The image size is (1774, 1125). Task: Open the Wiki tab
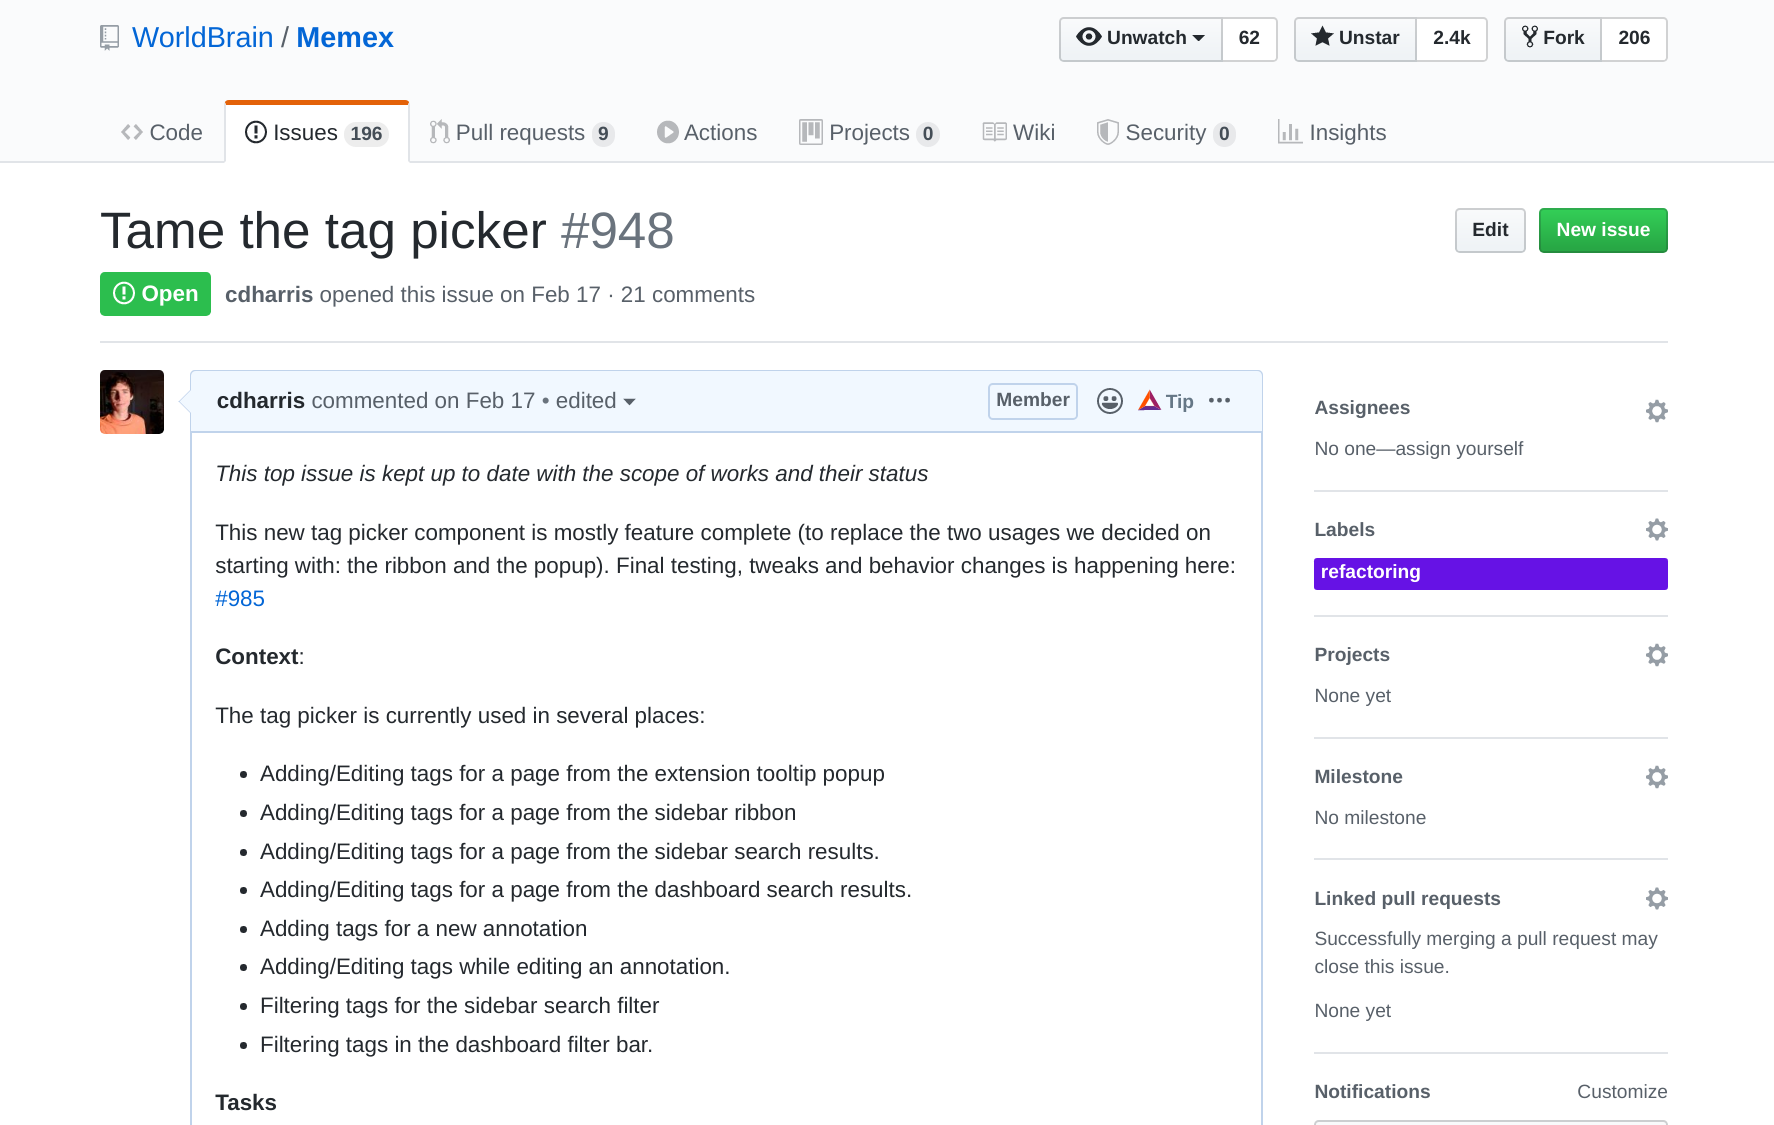pyautogui.click(x=1019, y=133)
